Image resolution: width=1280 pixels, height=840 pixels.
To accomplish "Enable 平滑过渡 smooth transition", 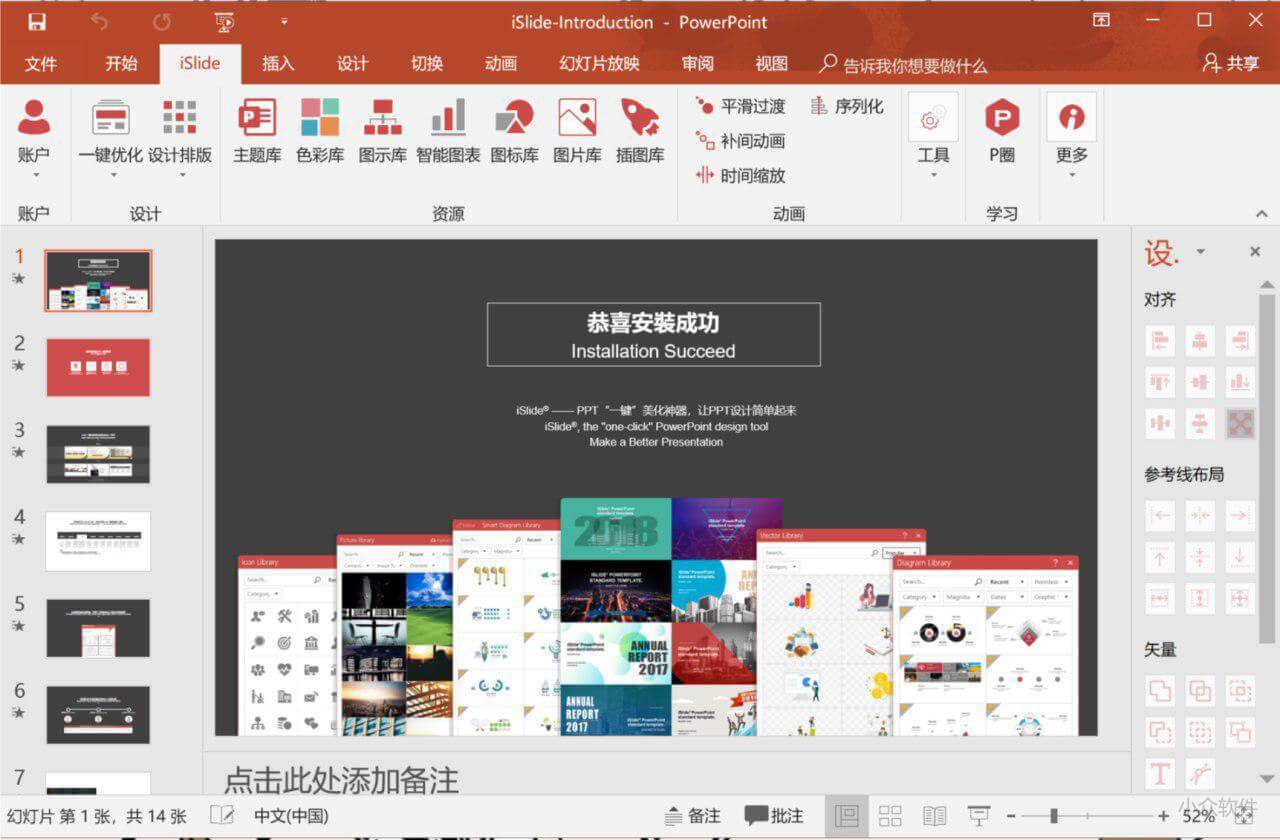I will point(738,106).
